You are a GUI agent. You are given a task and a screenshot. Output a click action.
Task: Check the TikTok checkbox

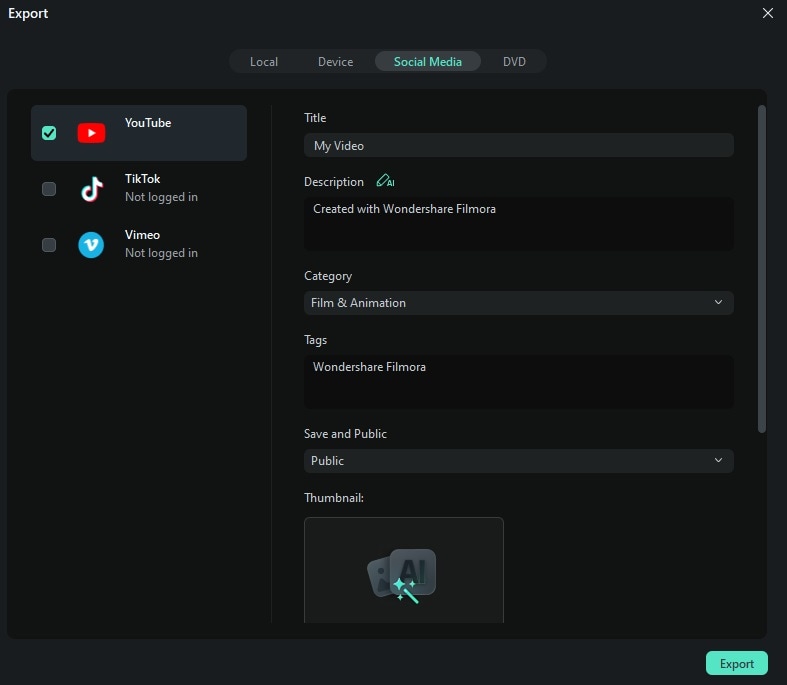(49, 189)
